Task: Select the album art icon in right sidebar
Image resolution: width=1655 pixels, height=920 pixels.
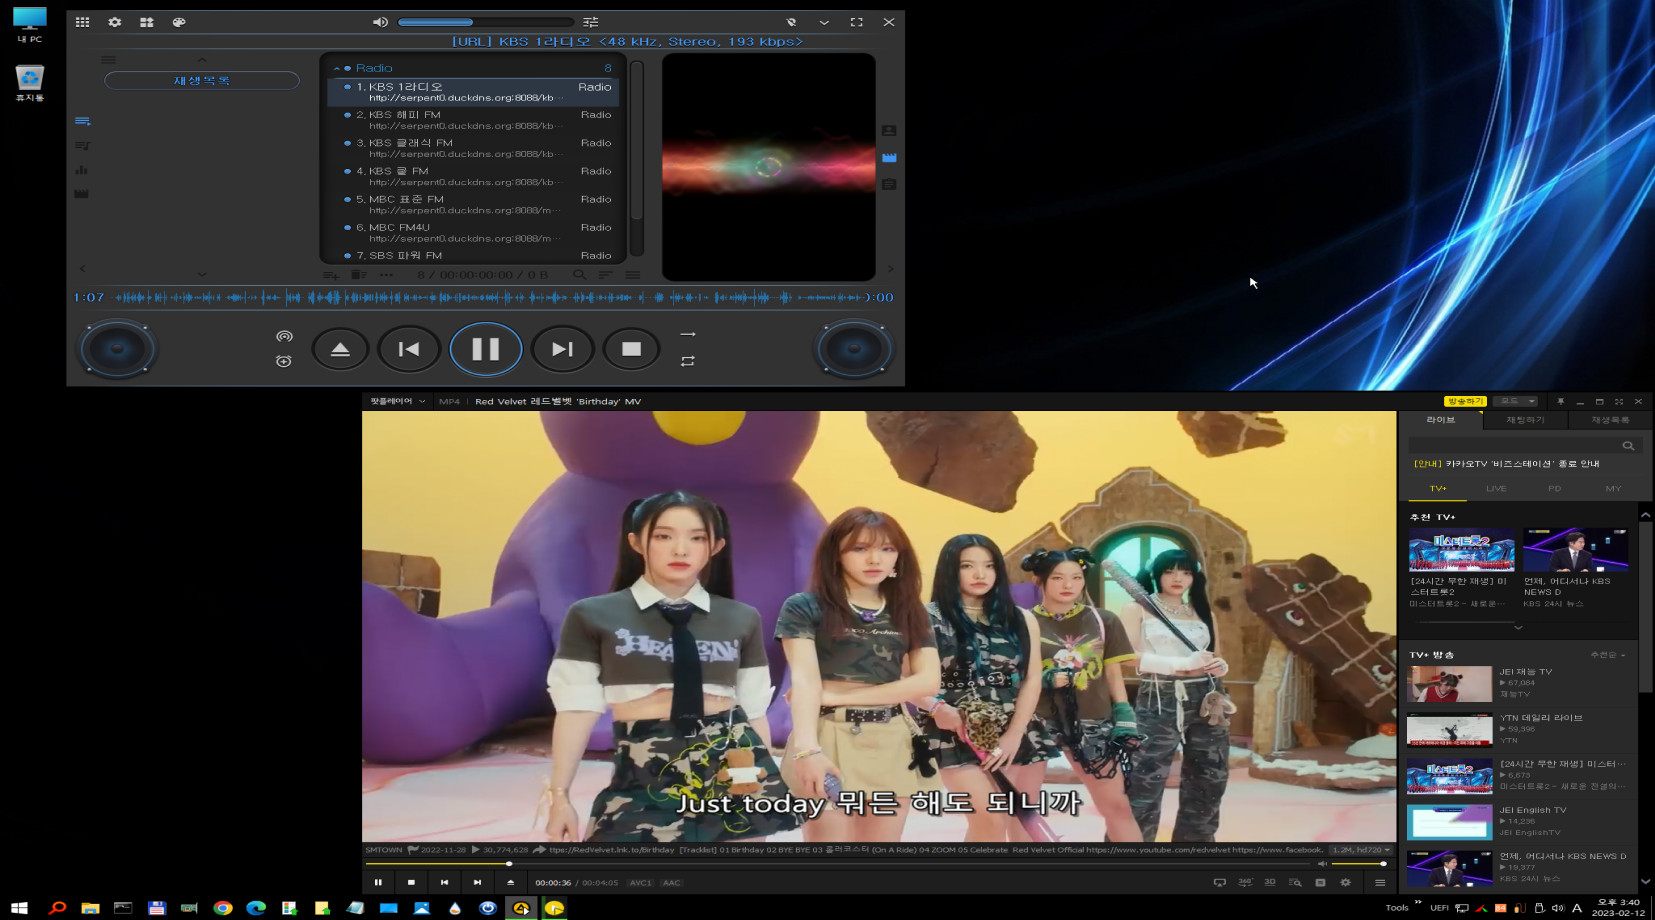Action: point(889,131)
